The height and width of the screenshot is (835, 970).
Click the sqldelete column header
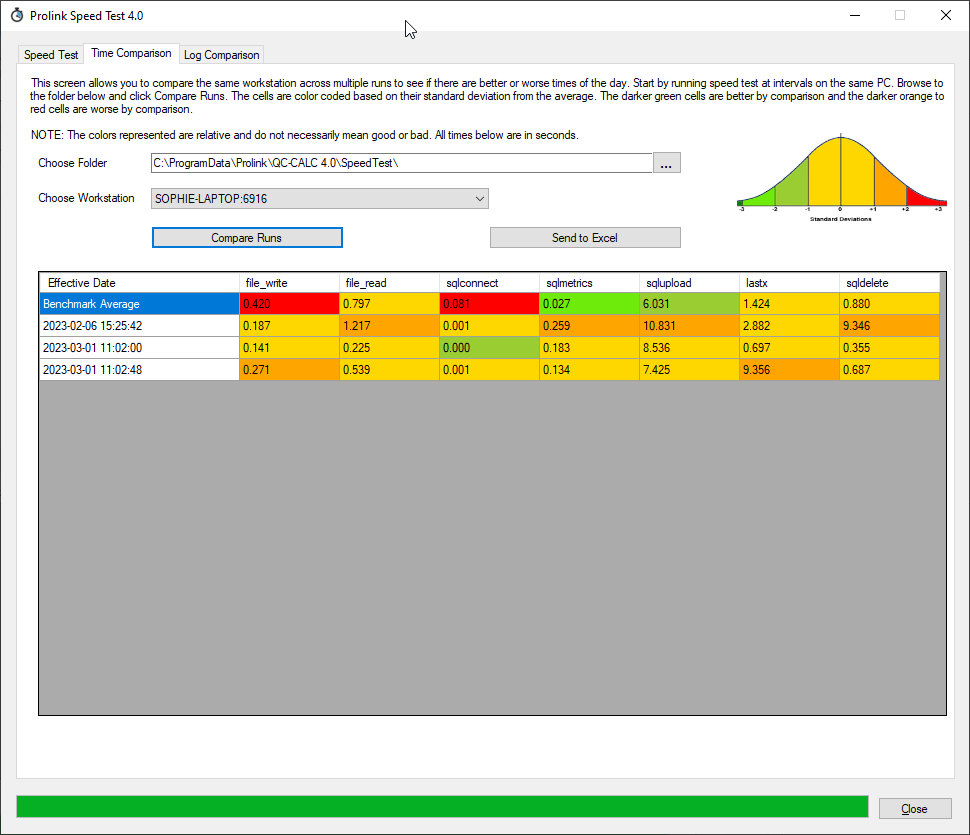[x=890, y=283]
